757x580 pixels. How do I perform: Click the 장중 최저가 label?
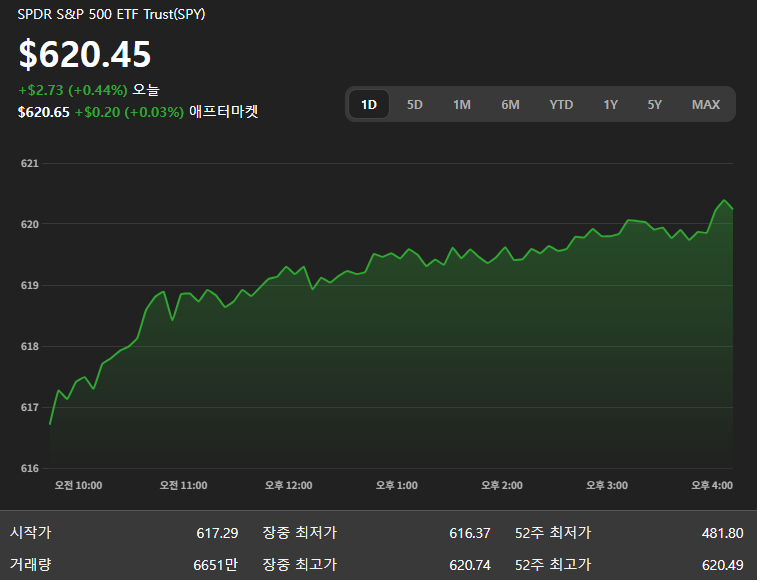click(299, 532)
